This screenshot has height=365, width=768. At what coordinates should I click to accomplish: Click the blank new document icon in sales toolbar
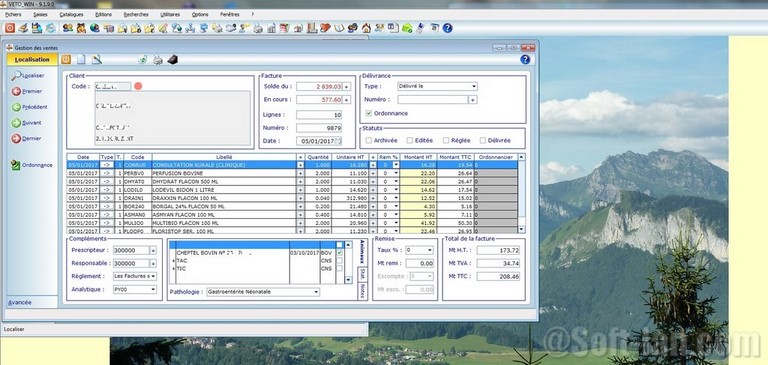coord(81,60)
